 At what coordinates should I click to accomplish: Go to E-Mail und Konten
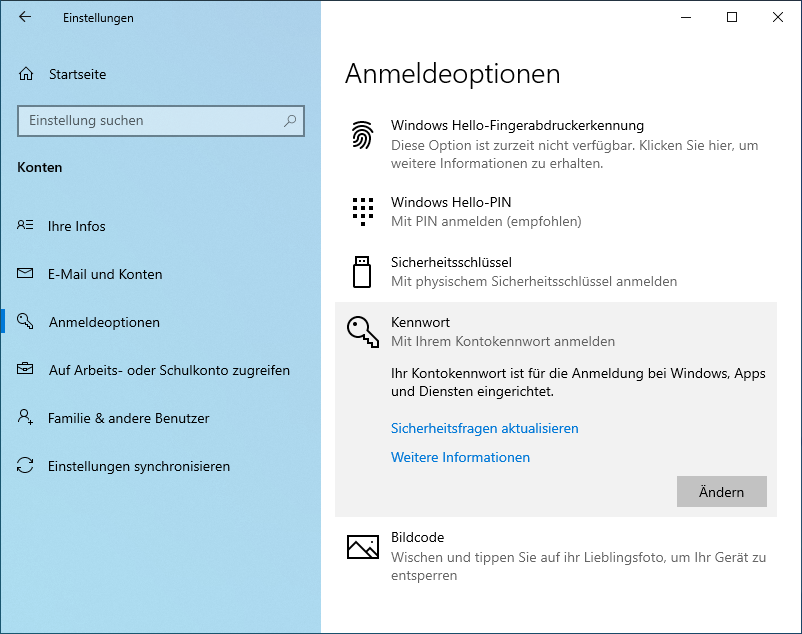click(105, 274)
